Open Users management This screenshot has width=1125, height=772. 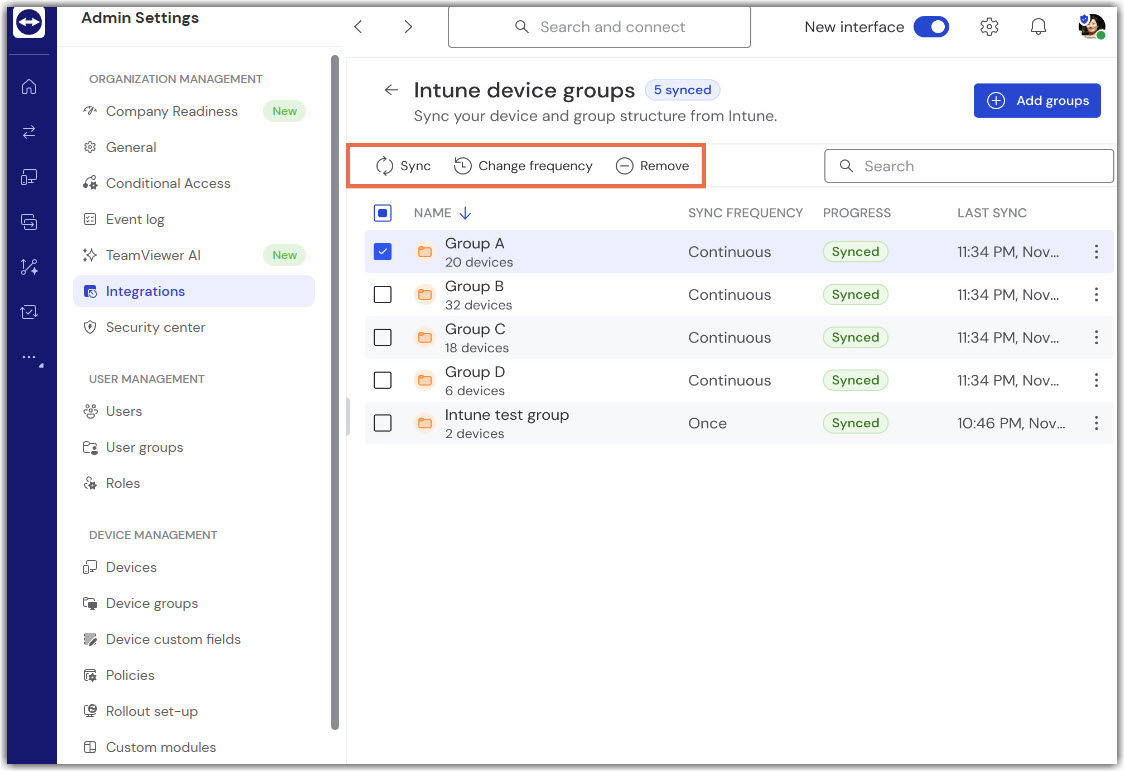(x=194, y=411)
